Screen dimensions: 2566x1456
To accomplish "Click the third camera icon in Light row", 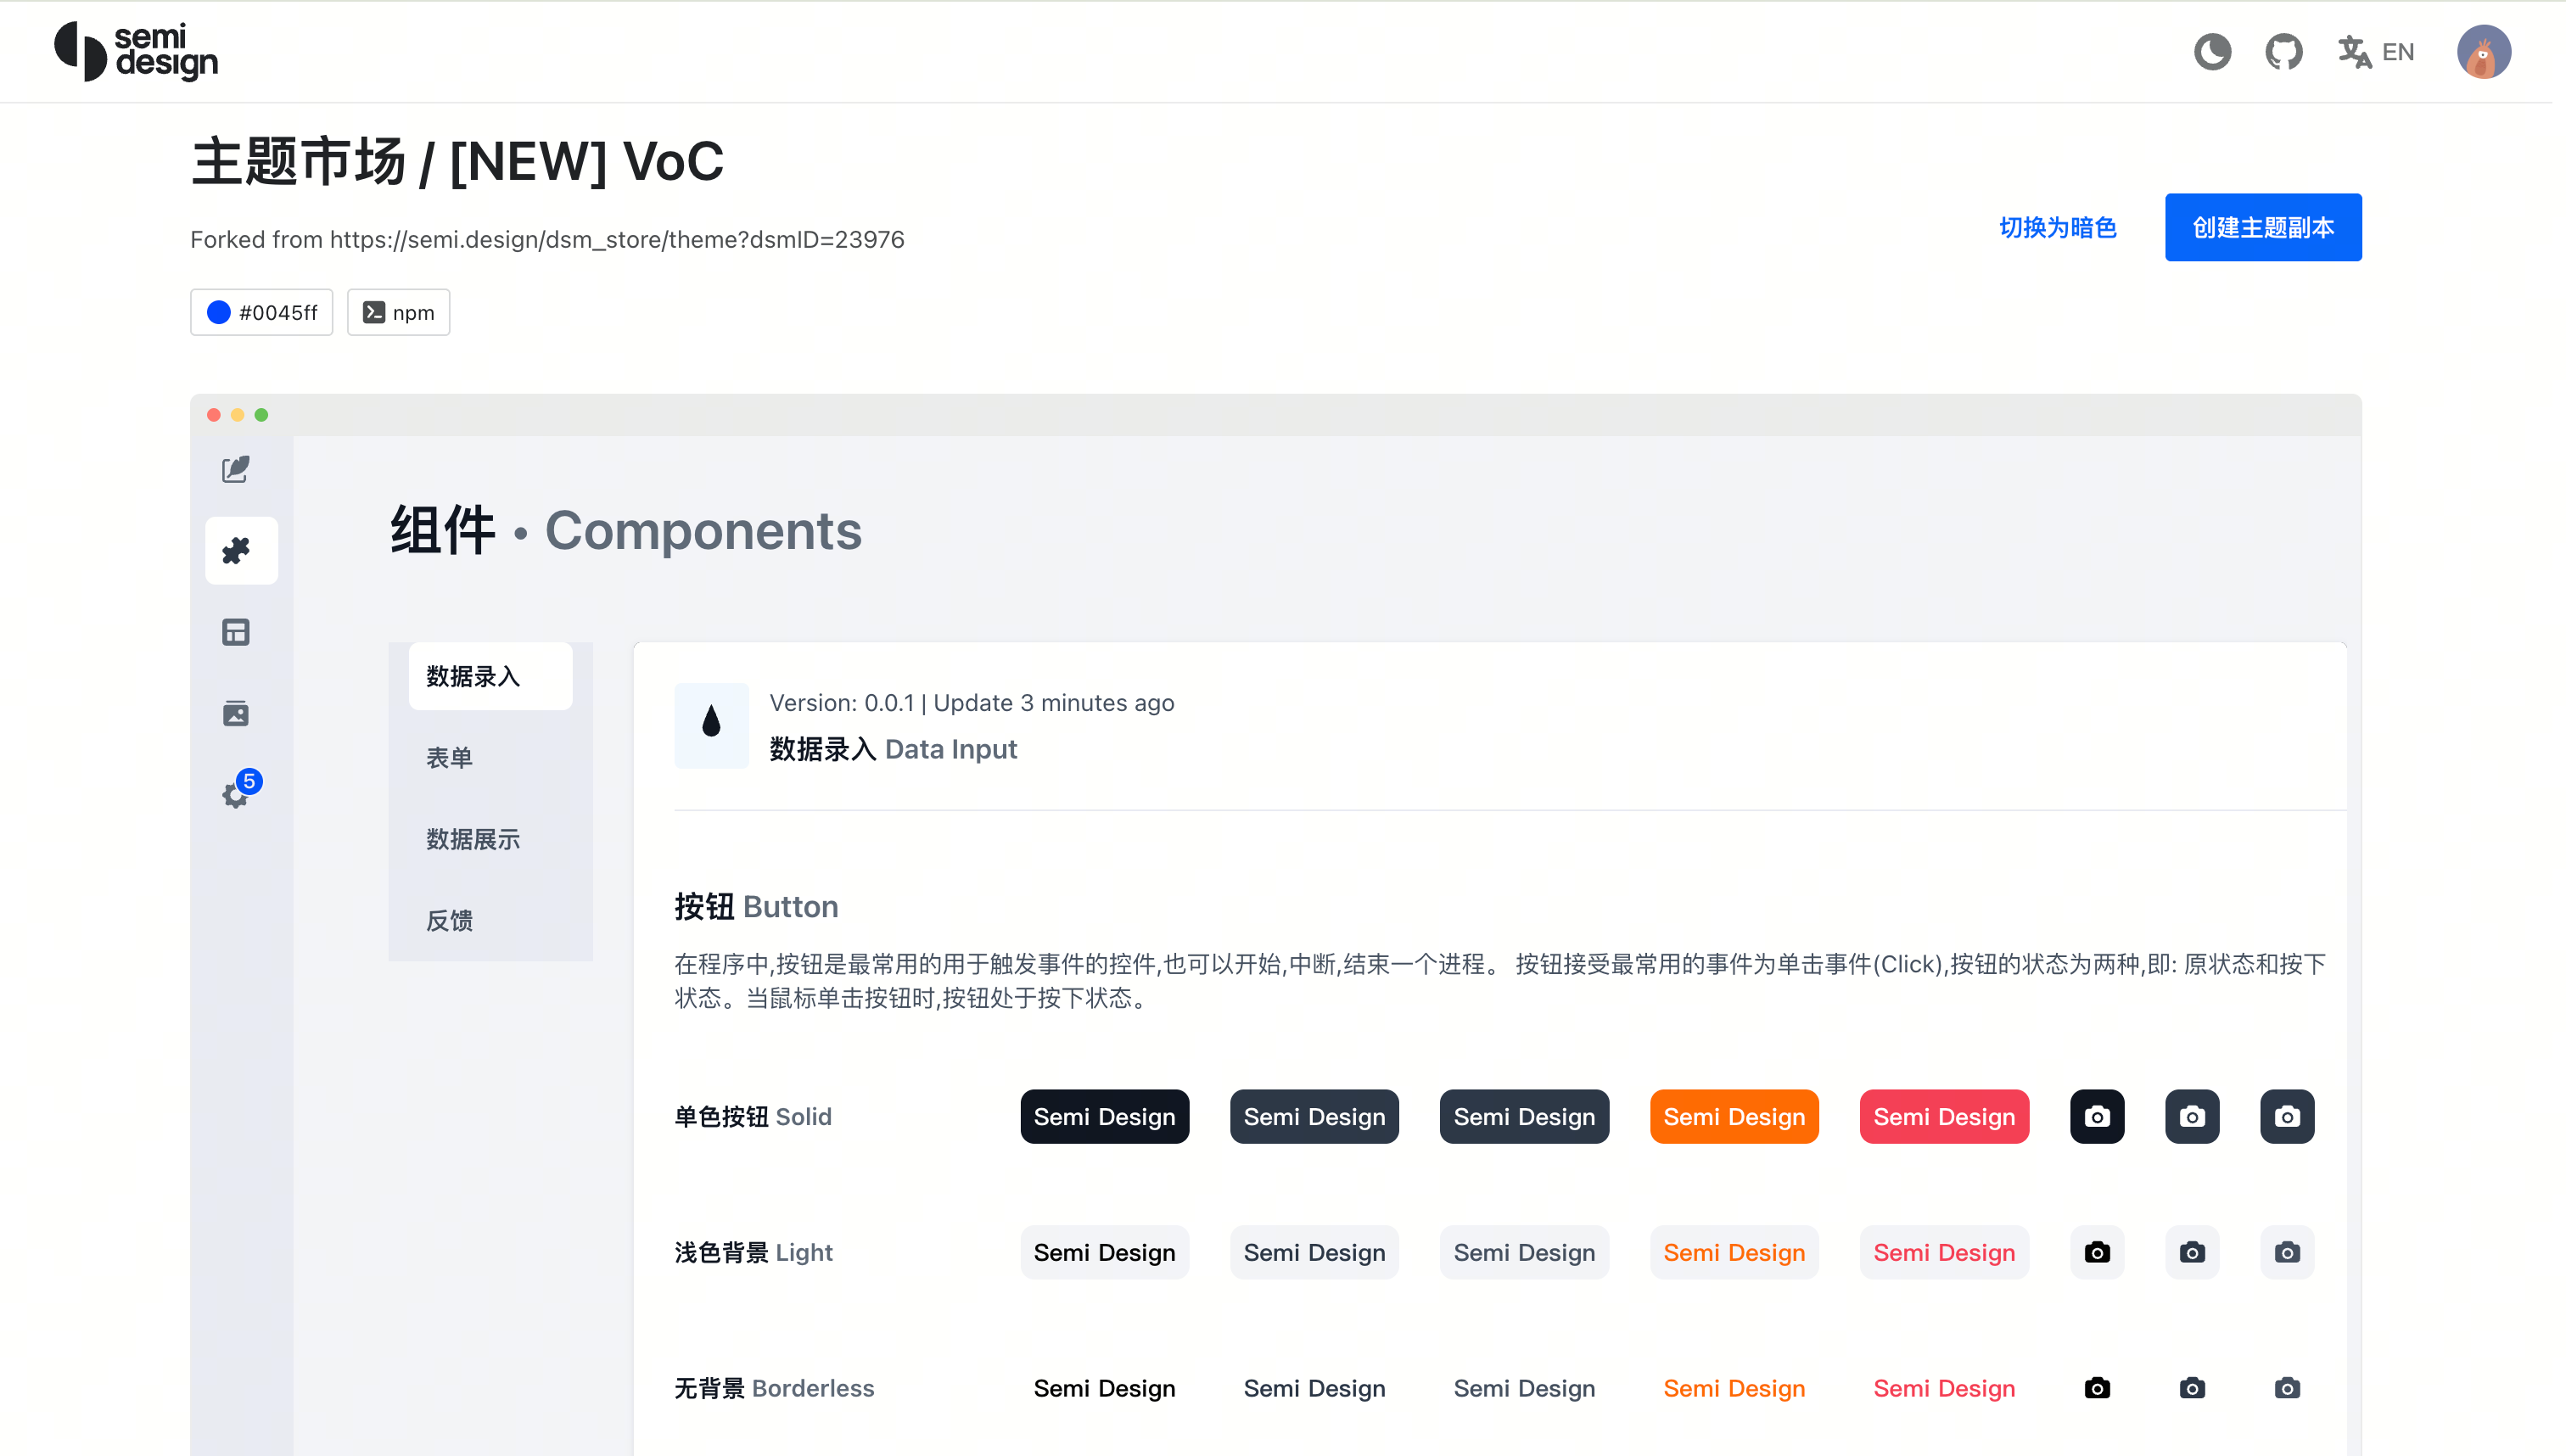I will [2287, 1252].
